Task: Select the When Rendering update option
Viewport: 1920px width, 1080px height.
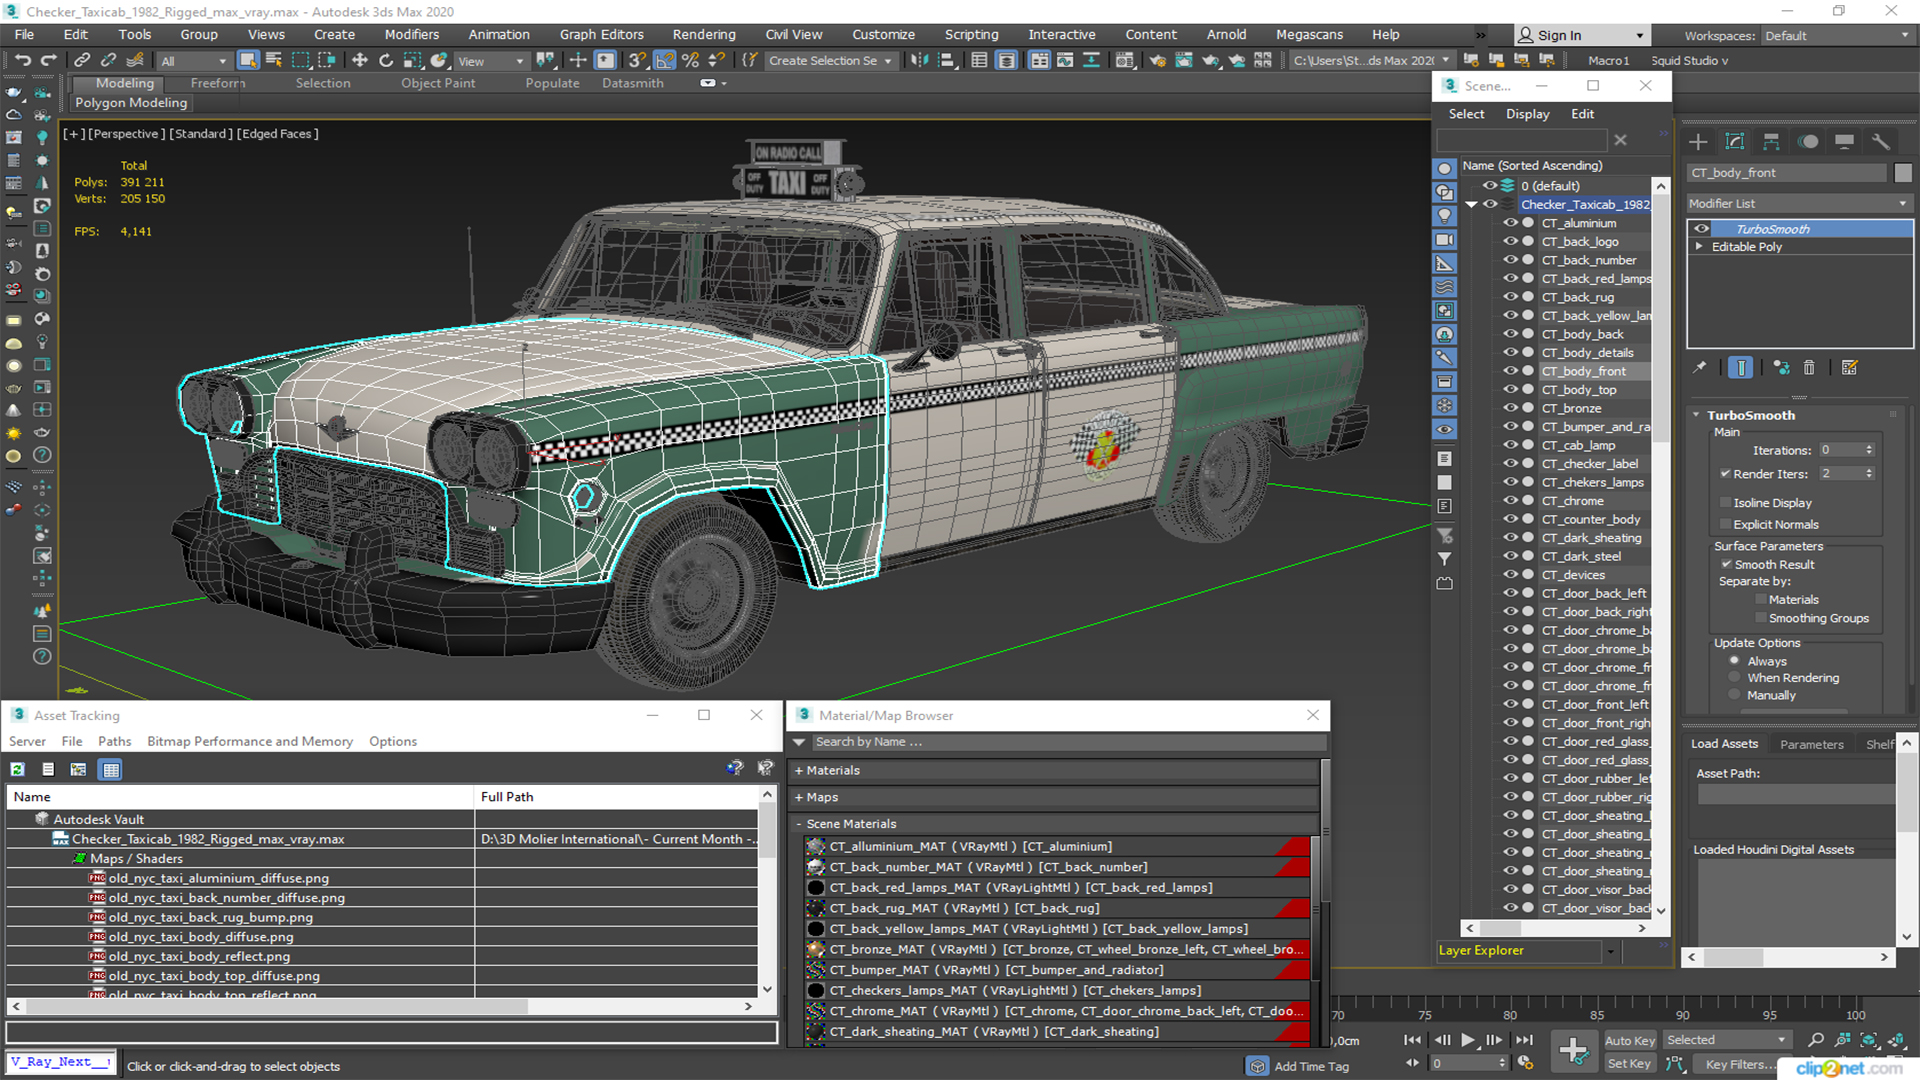Action: pos(1735,678)
